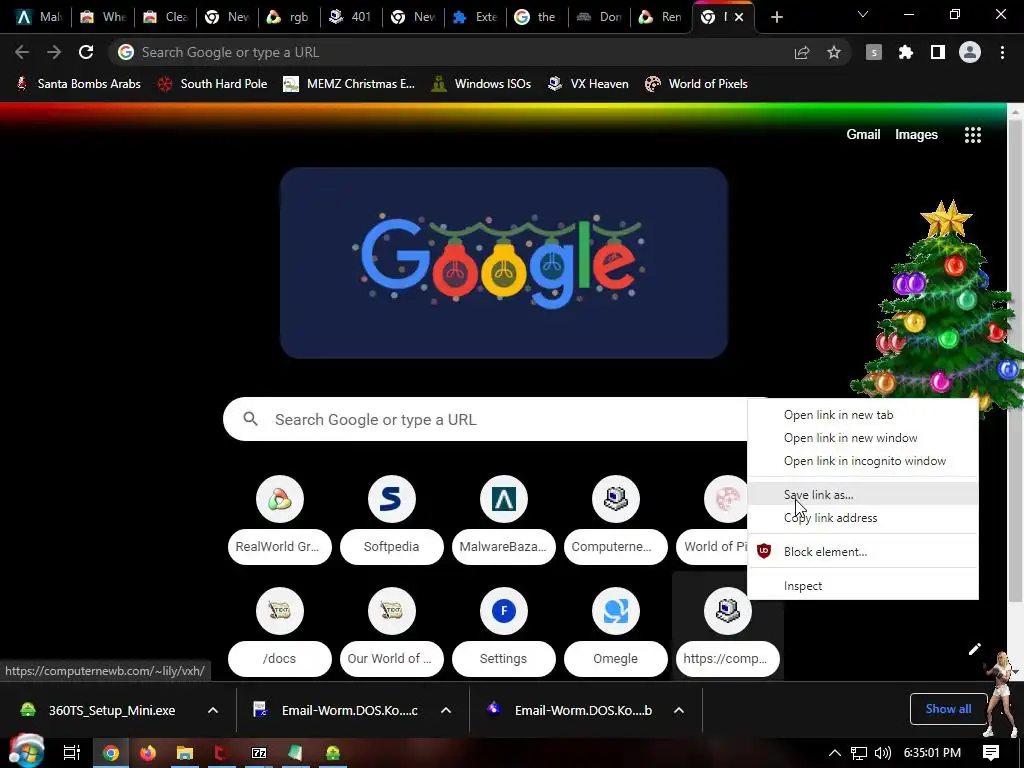Viewport: 1024px width, 768px height.
Task: Open the Our World of ... shortcut
Action: pyautogui.click(x=391, y=632)
